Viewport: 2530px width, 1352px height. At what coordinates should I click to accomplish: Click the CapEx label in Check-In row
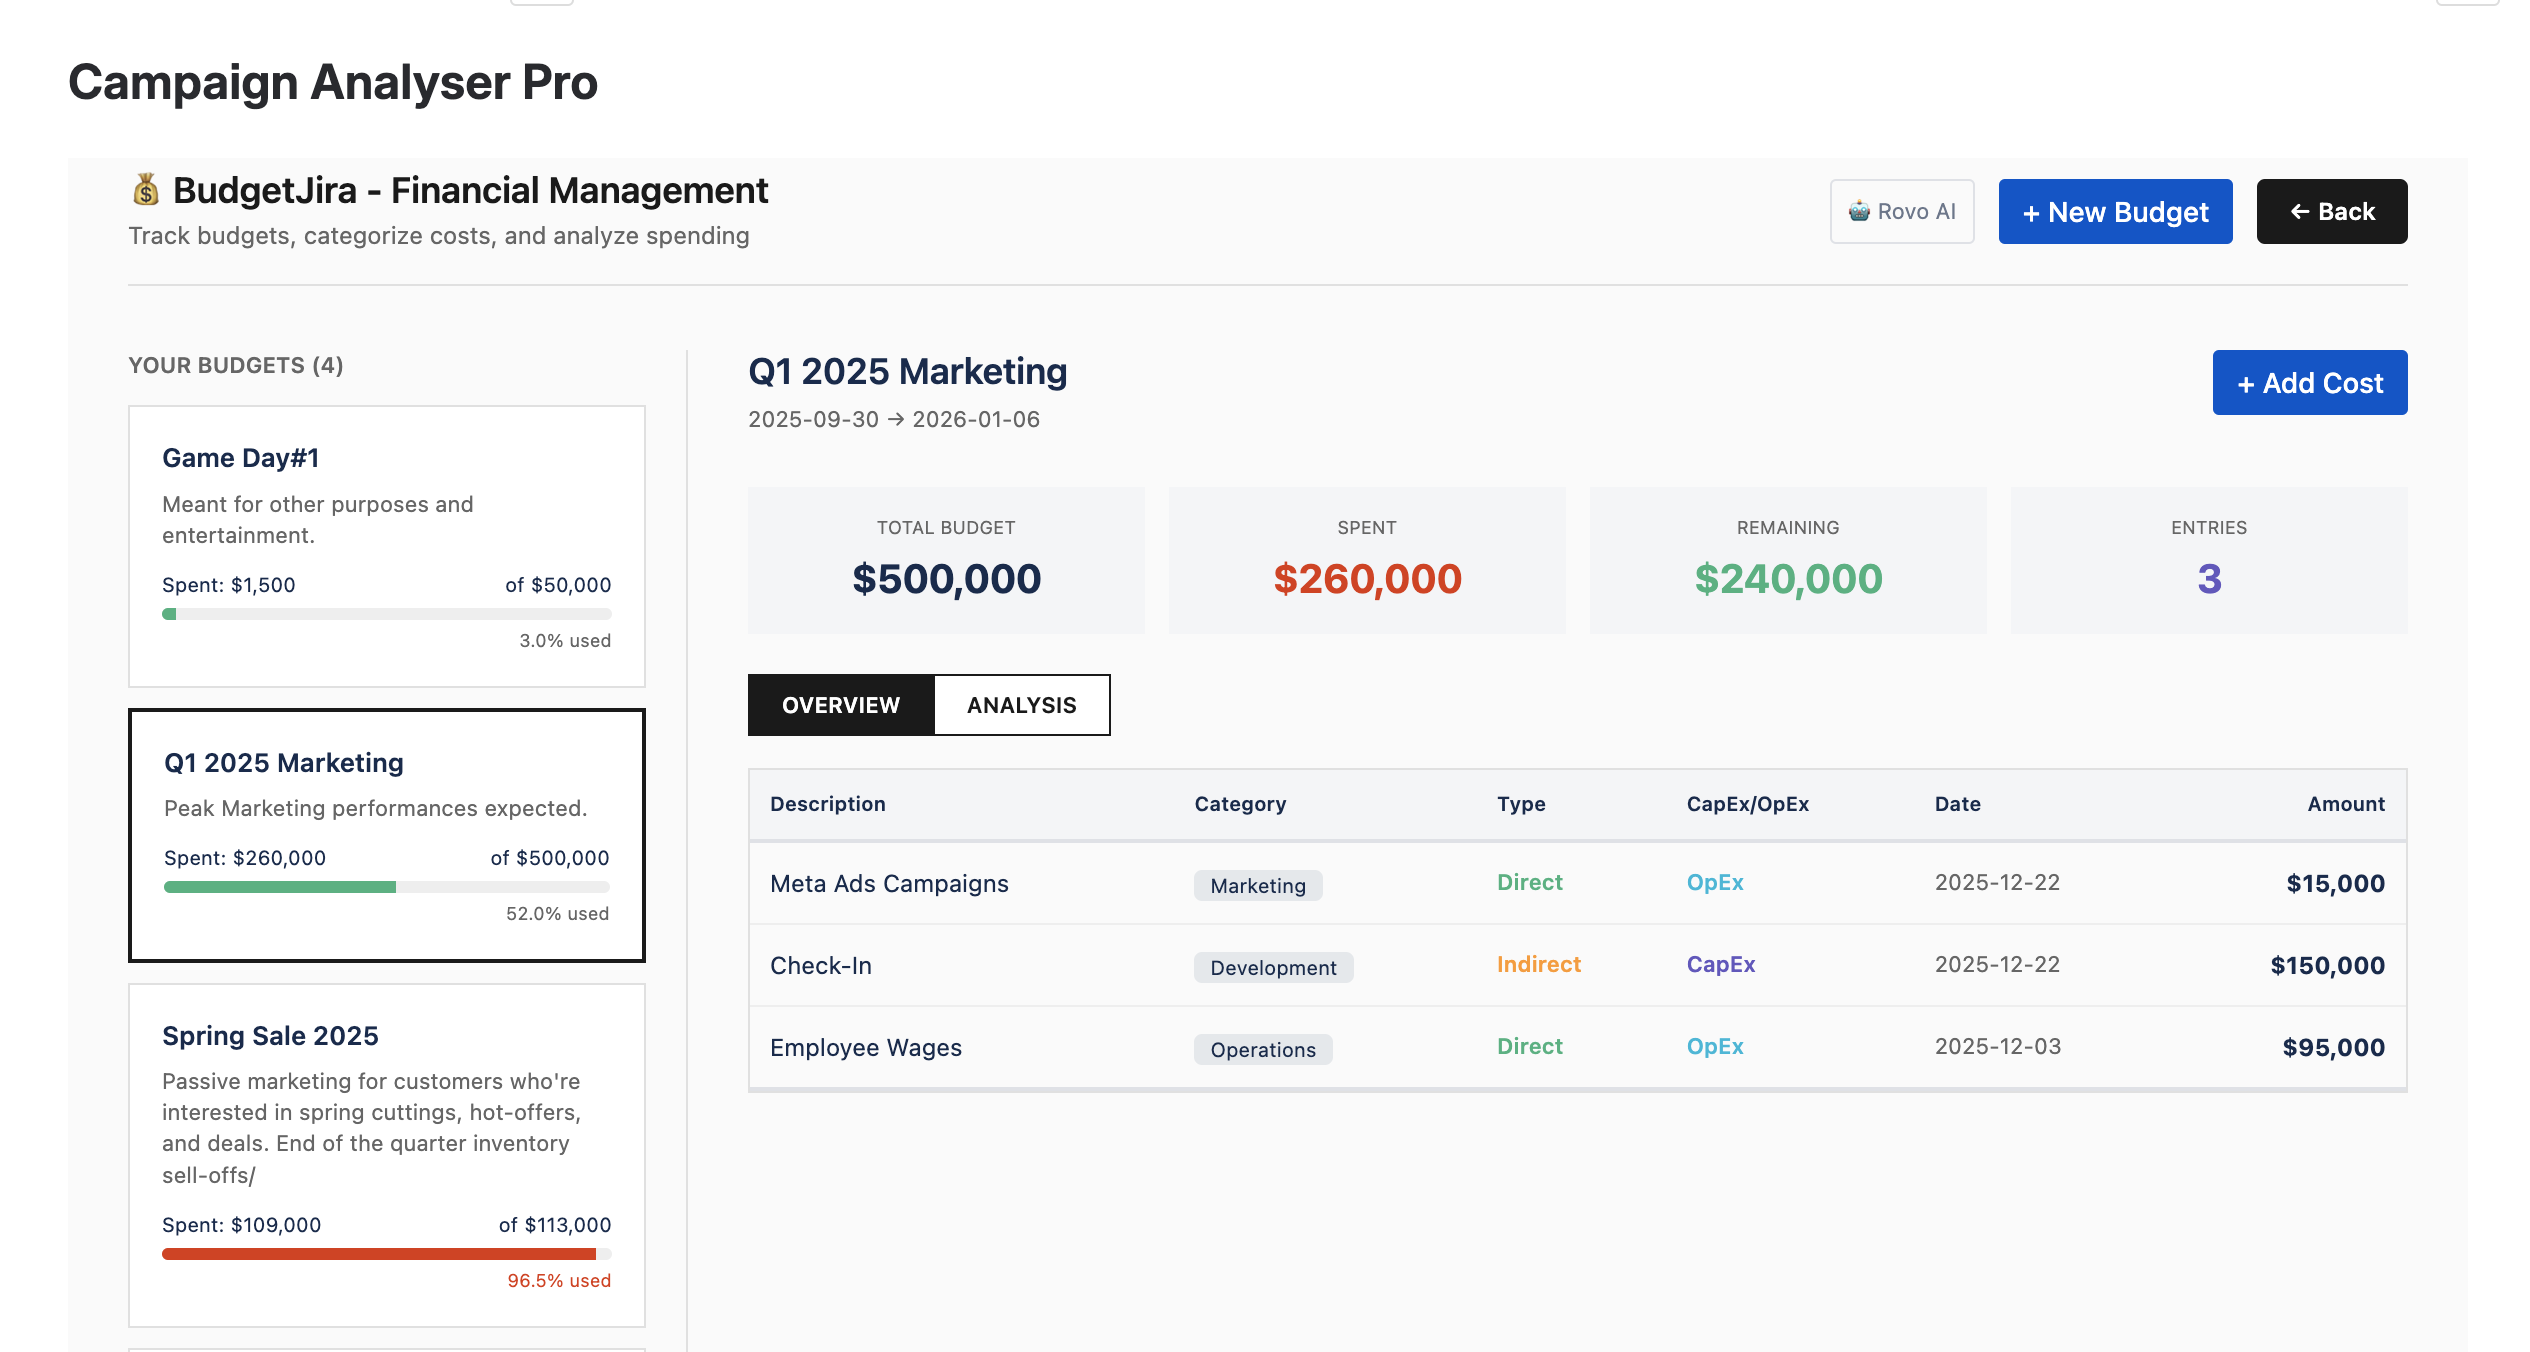(1720, 965)
